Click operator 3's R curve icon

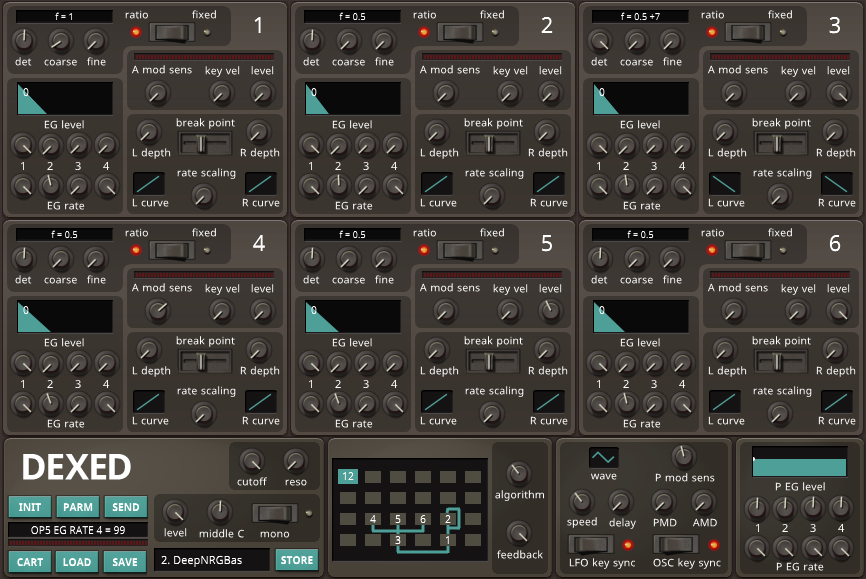(837, 184)
